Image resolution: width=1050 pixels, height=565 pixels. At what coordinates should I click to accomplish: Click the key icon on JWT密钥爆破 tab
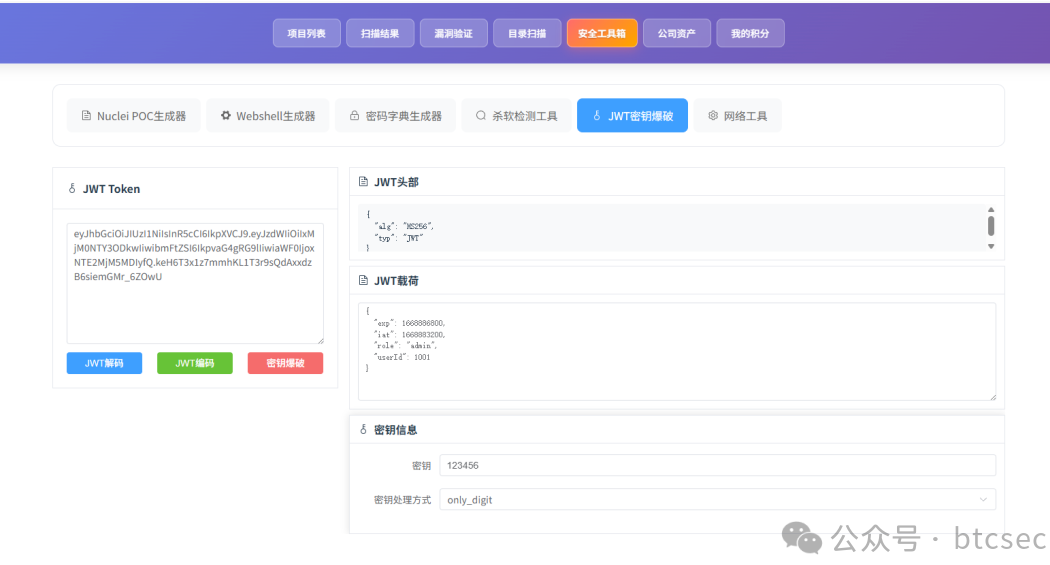[x=597, y=116]
